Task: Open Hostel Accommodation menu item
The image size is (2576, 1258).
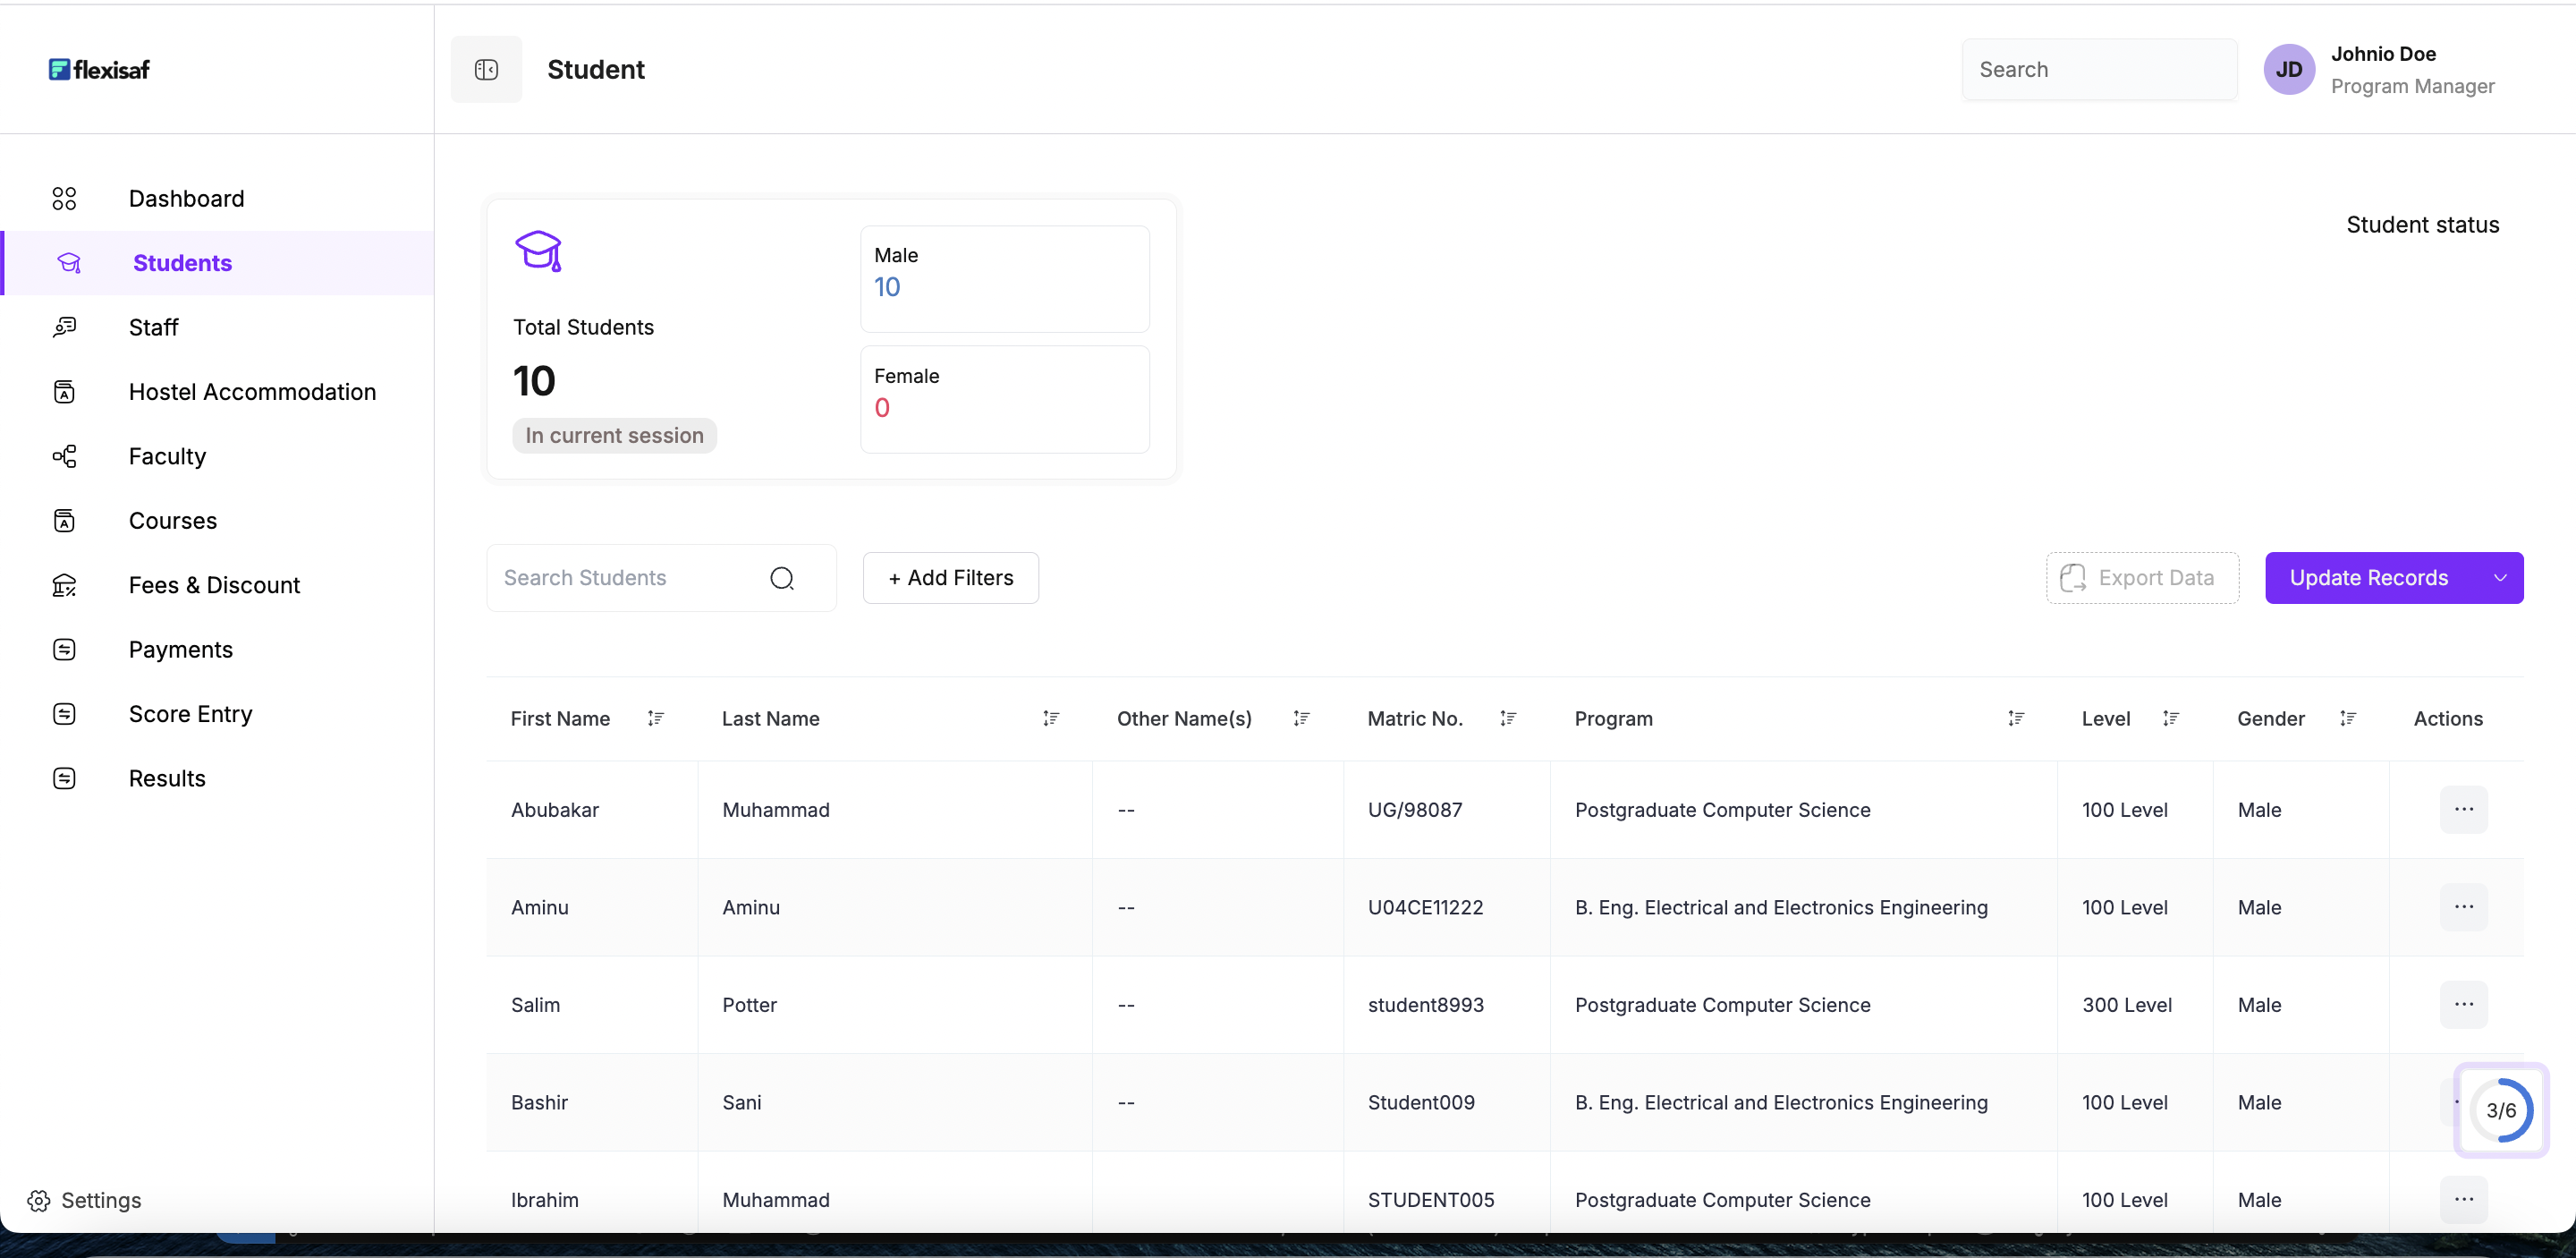Action: [x=217, y=392]
